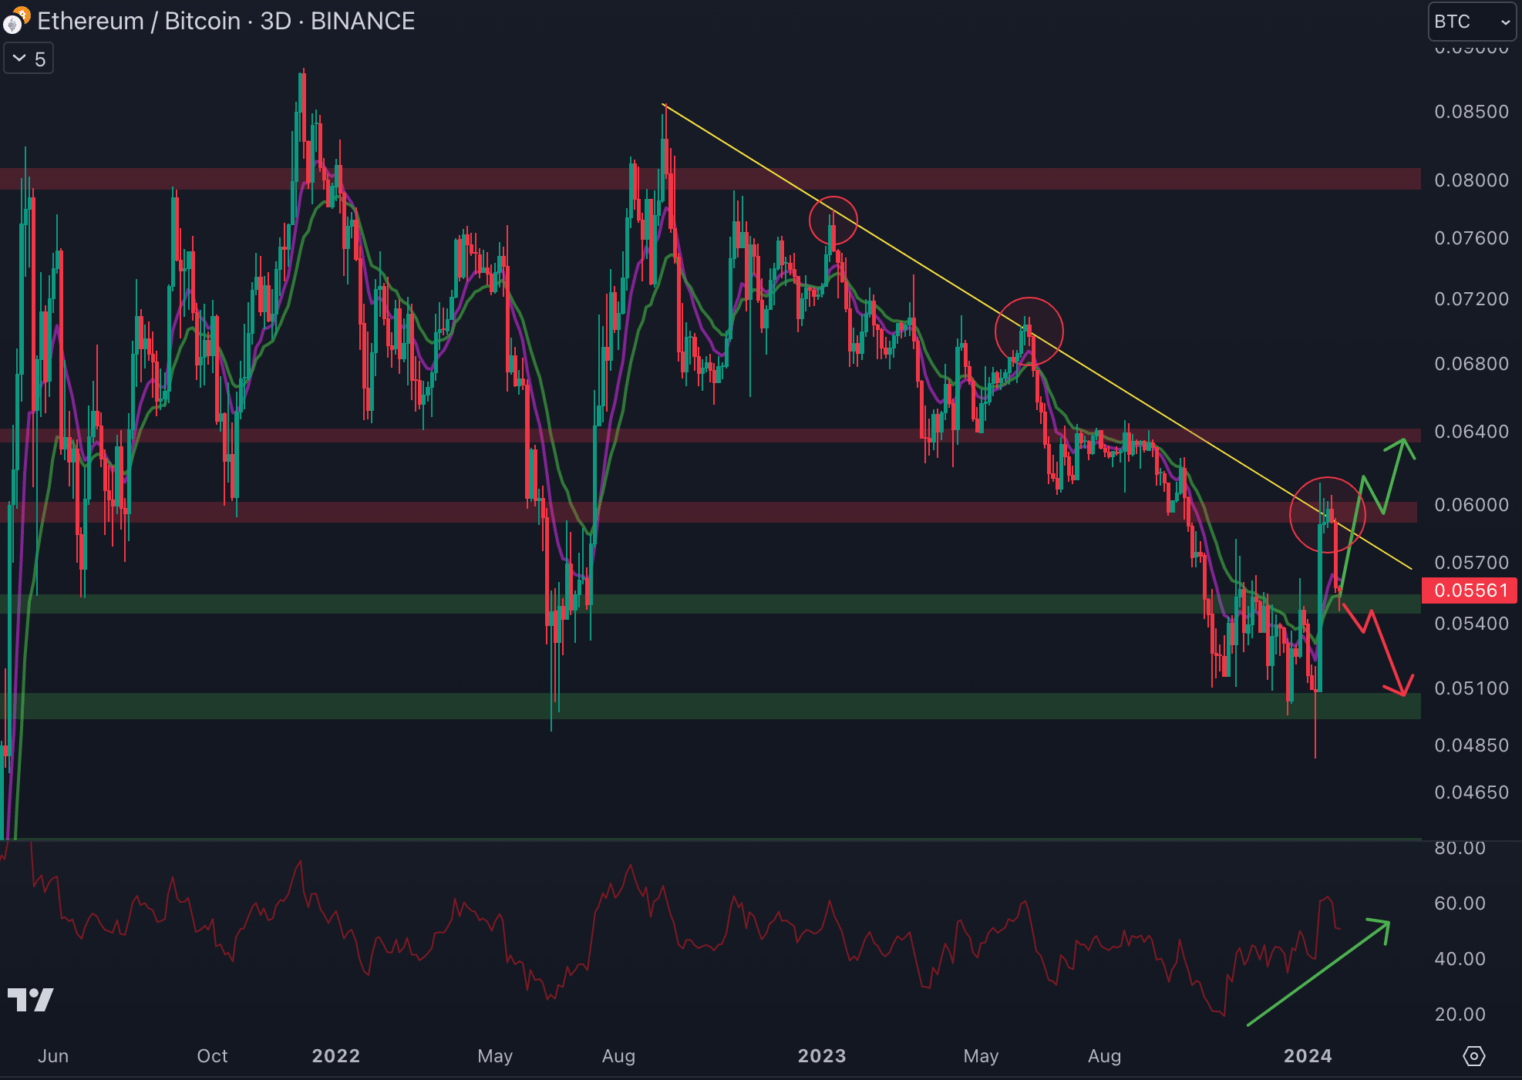
Task: Open chart settings via the gear icon
Action: click(1474, 1055)
